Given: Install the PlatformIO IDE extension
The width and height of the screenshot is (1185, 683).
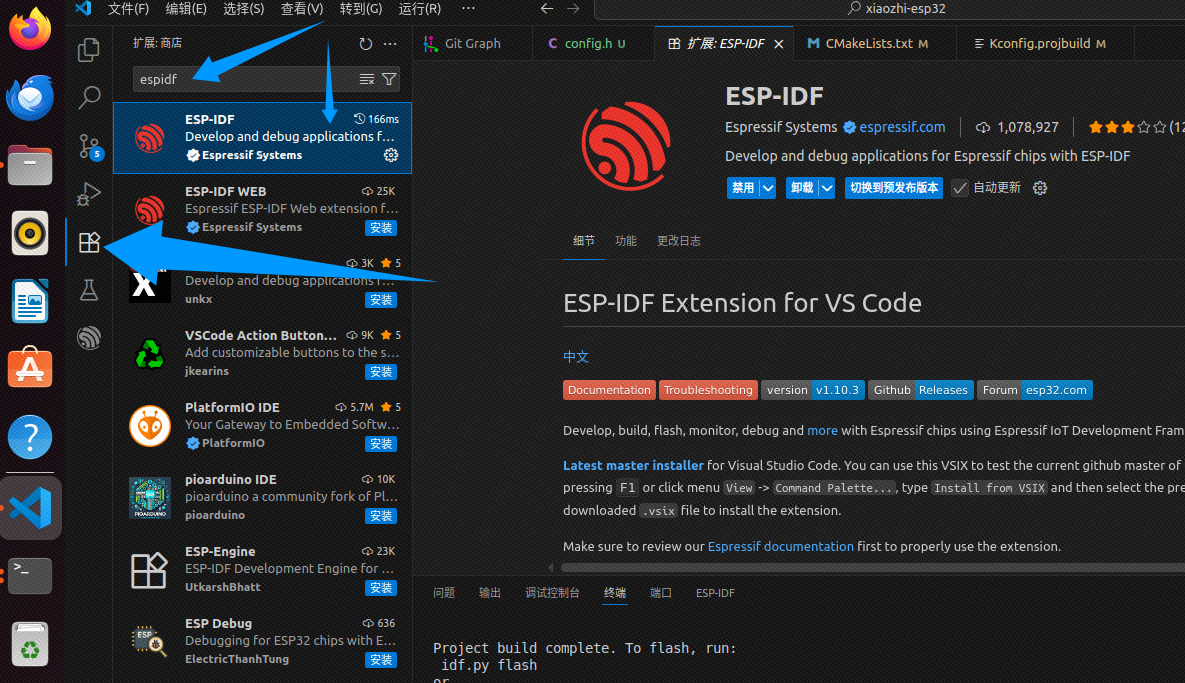Looking at the screenshot, I should 381,443.
